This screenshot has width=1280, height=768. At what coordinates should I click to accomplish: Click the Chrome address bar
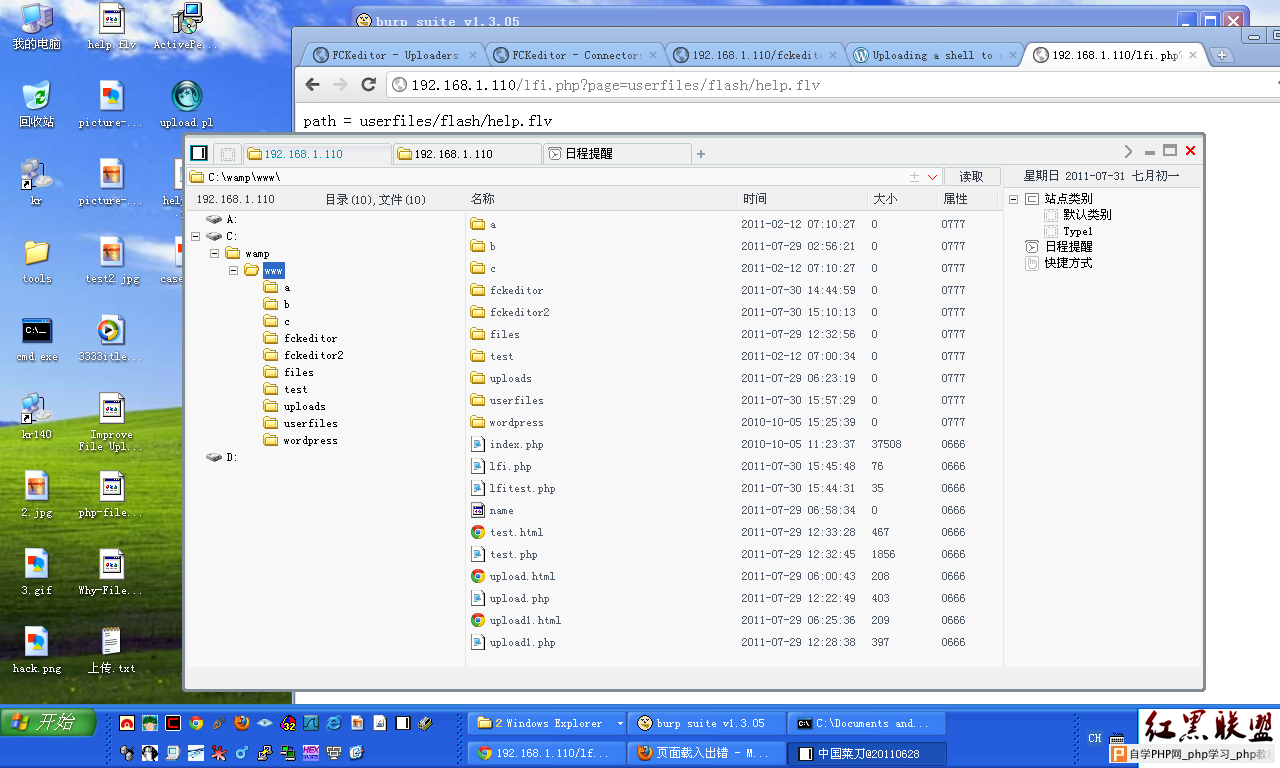[830, 85]
